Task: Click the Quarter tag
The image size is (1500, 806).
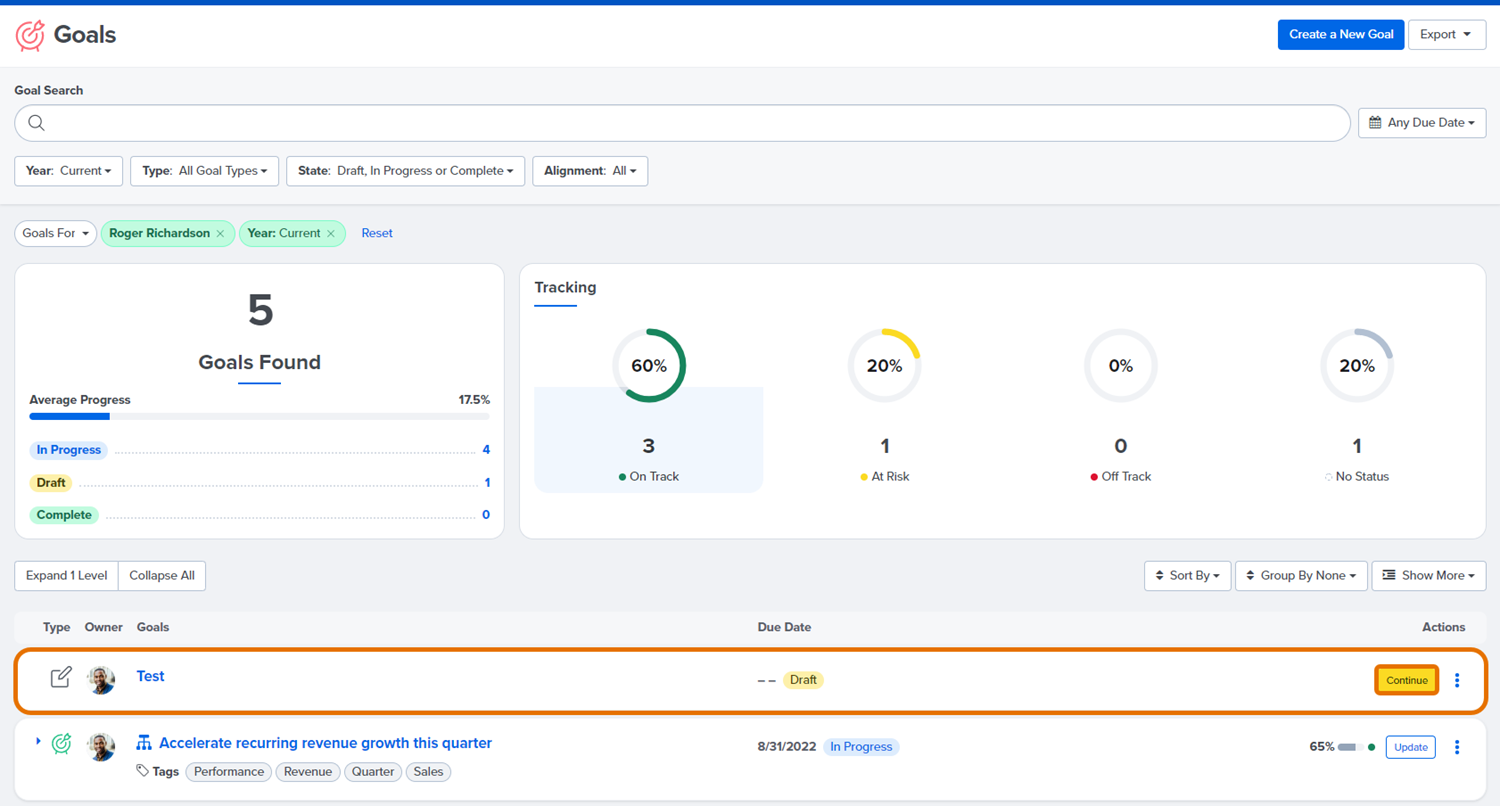Action: pyautogui.click(x=373, y=772)
